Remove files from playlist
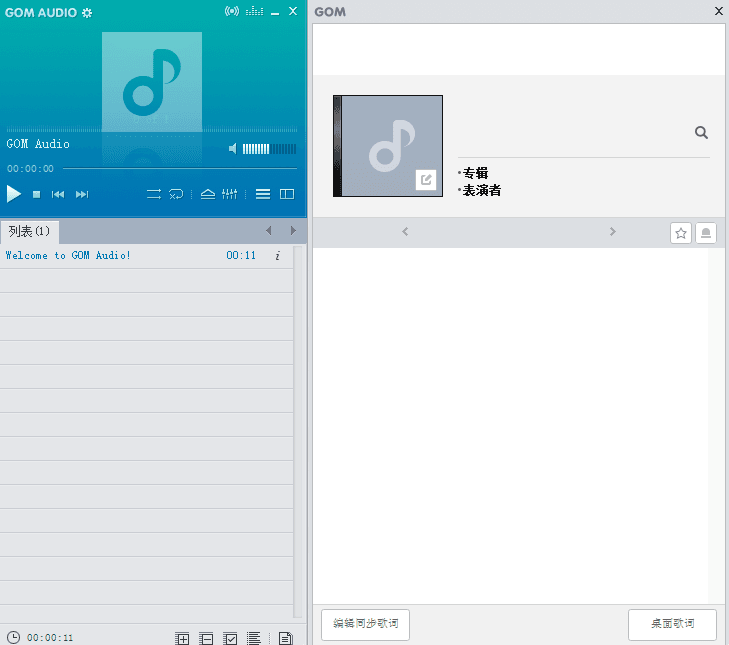Screen dimensions: 729x645 pos(206,638)
